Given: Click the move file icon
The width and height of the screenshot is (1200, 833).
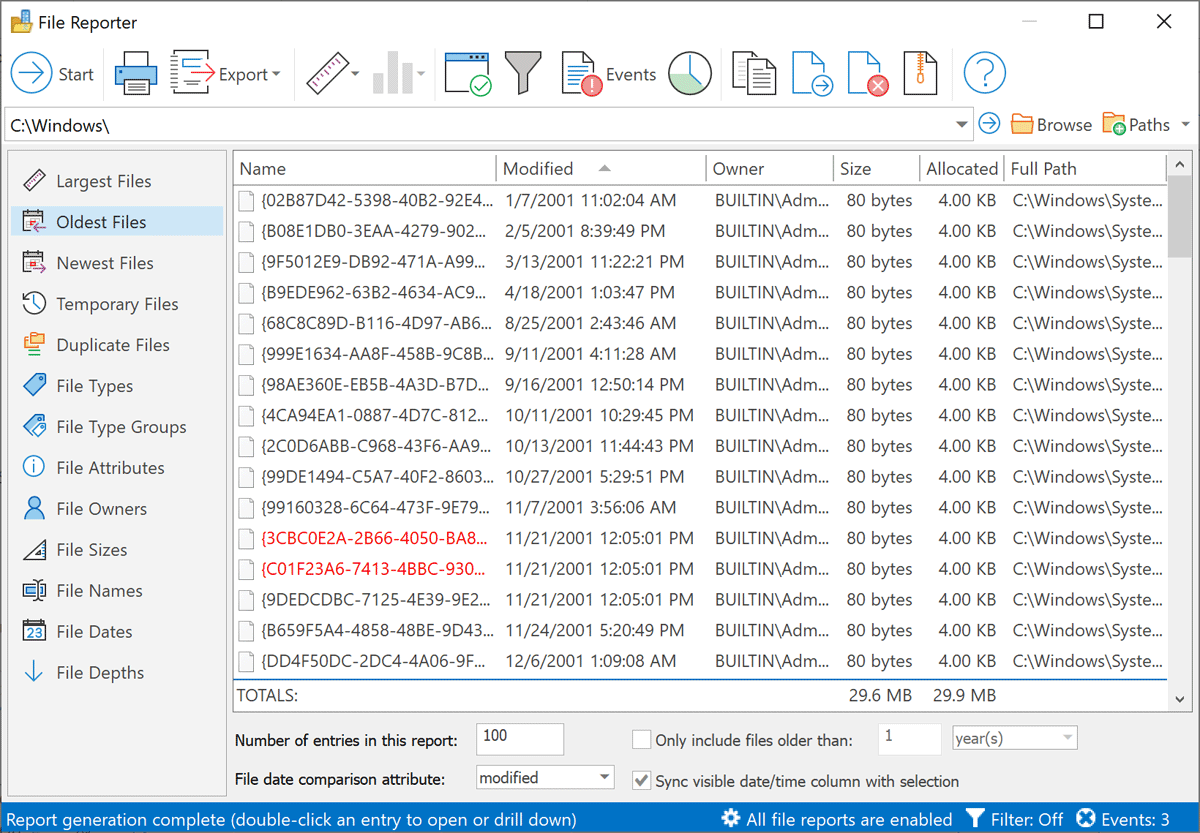Looking at the screenshot, I should 812,74.
